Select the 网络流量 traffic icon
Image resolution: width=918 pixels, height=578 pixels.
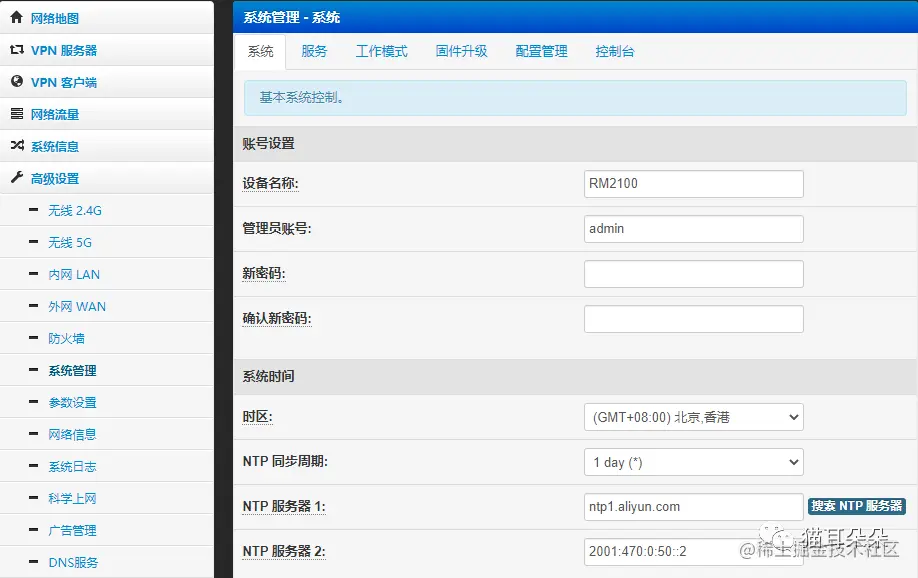coord(17,112)
